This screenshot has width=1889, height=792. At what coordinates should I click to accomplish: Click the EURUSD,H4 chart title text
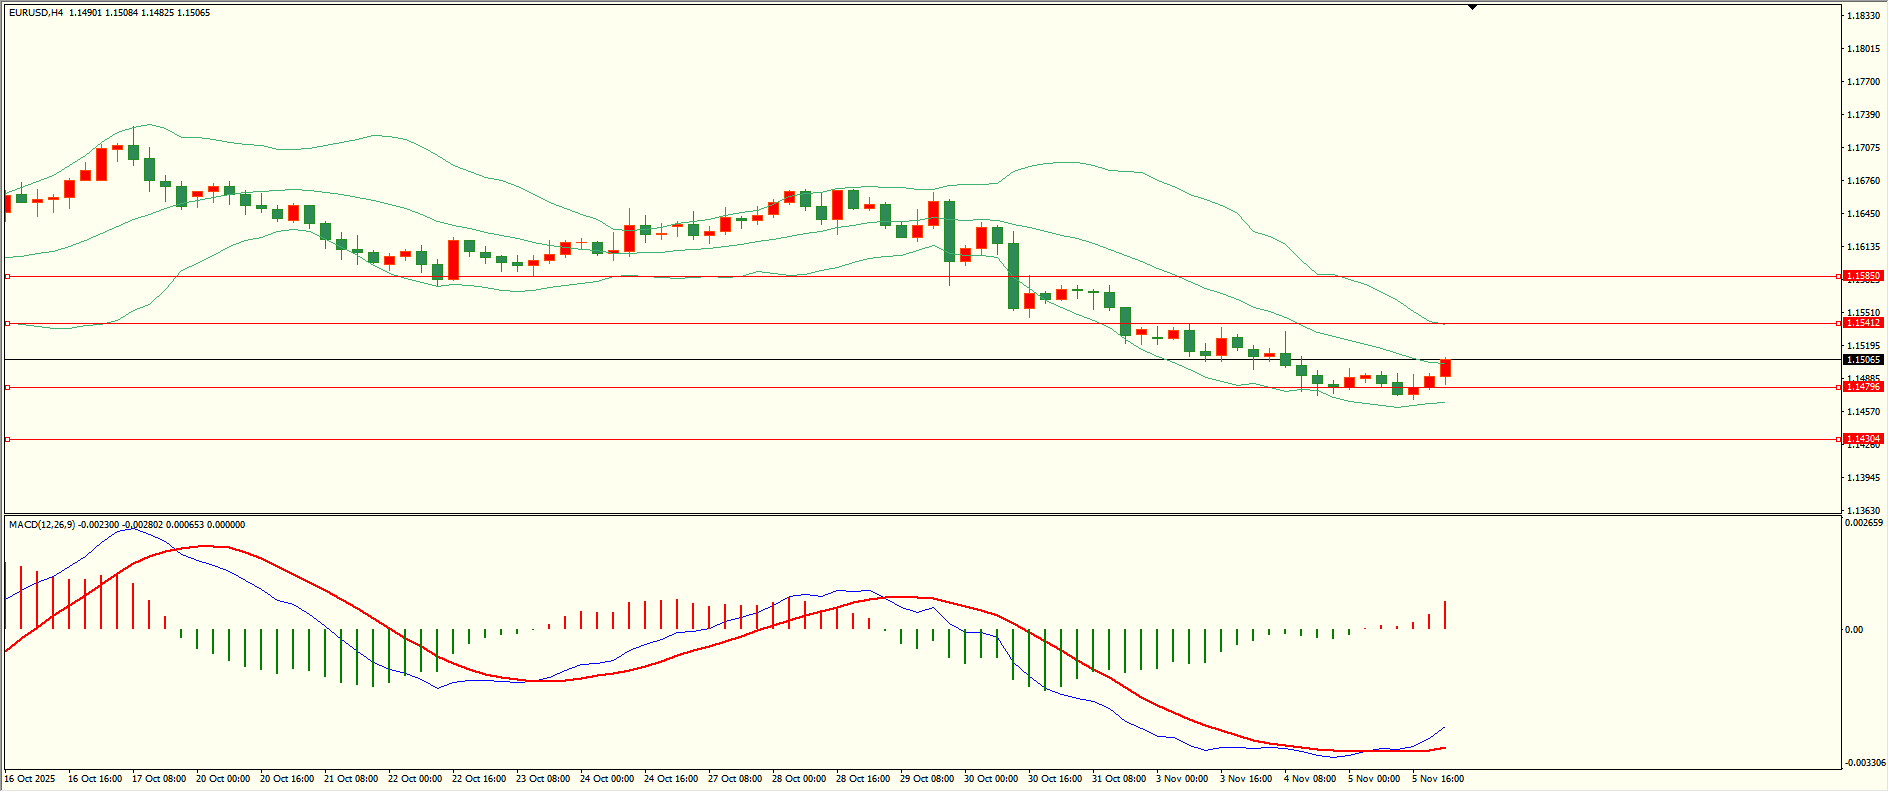point(36,13)
